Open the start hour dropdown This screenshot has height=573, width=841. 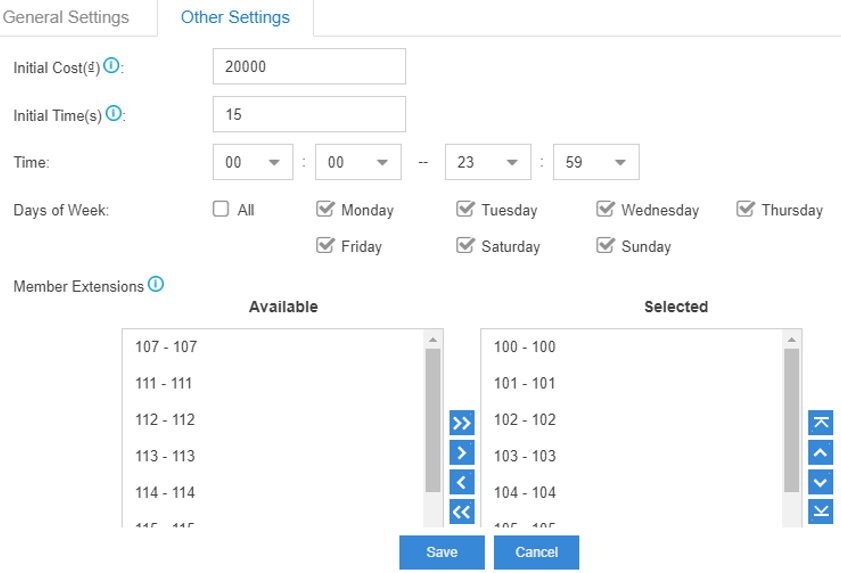(x=253, y=162)
